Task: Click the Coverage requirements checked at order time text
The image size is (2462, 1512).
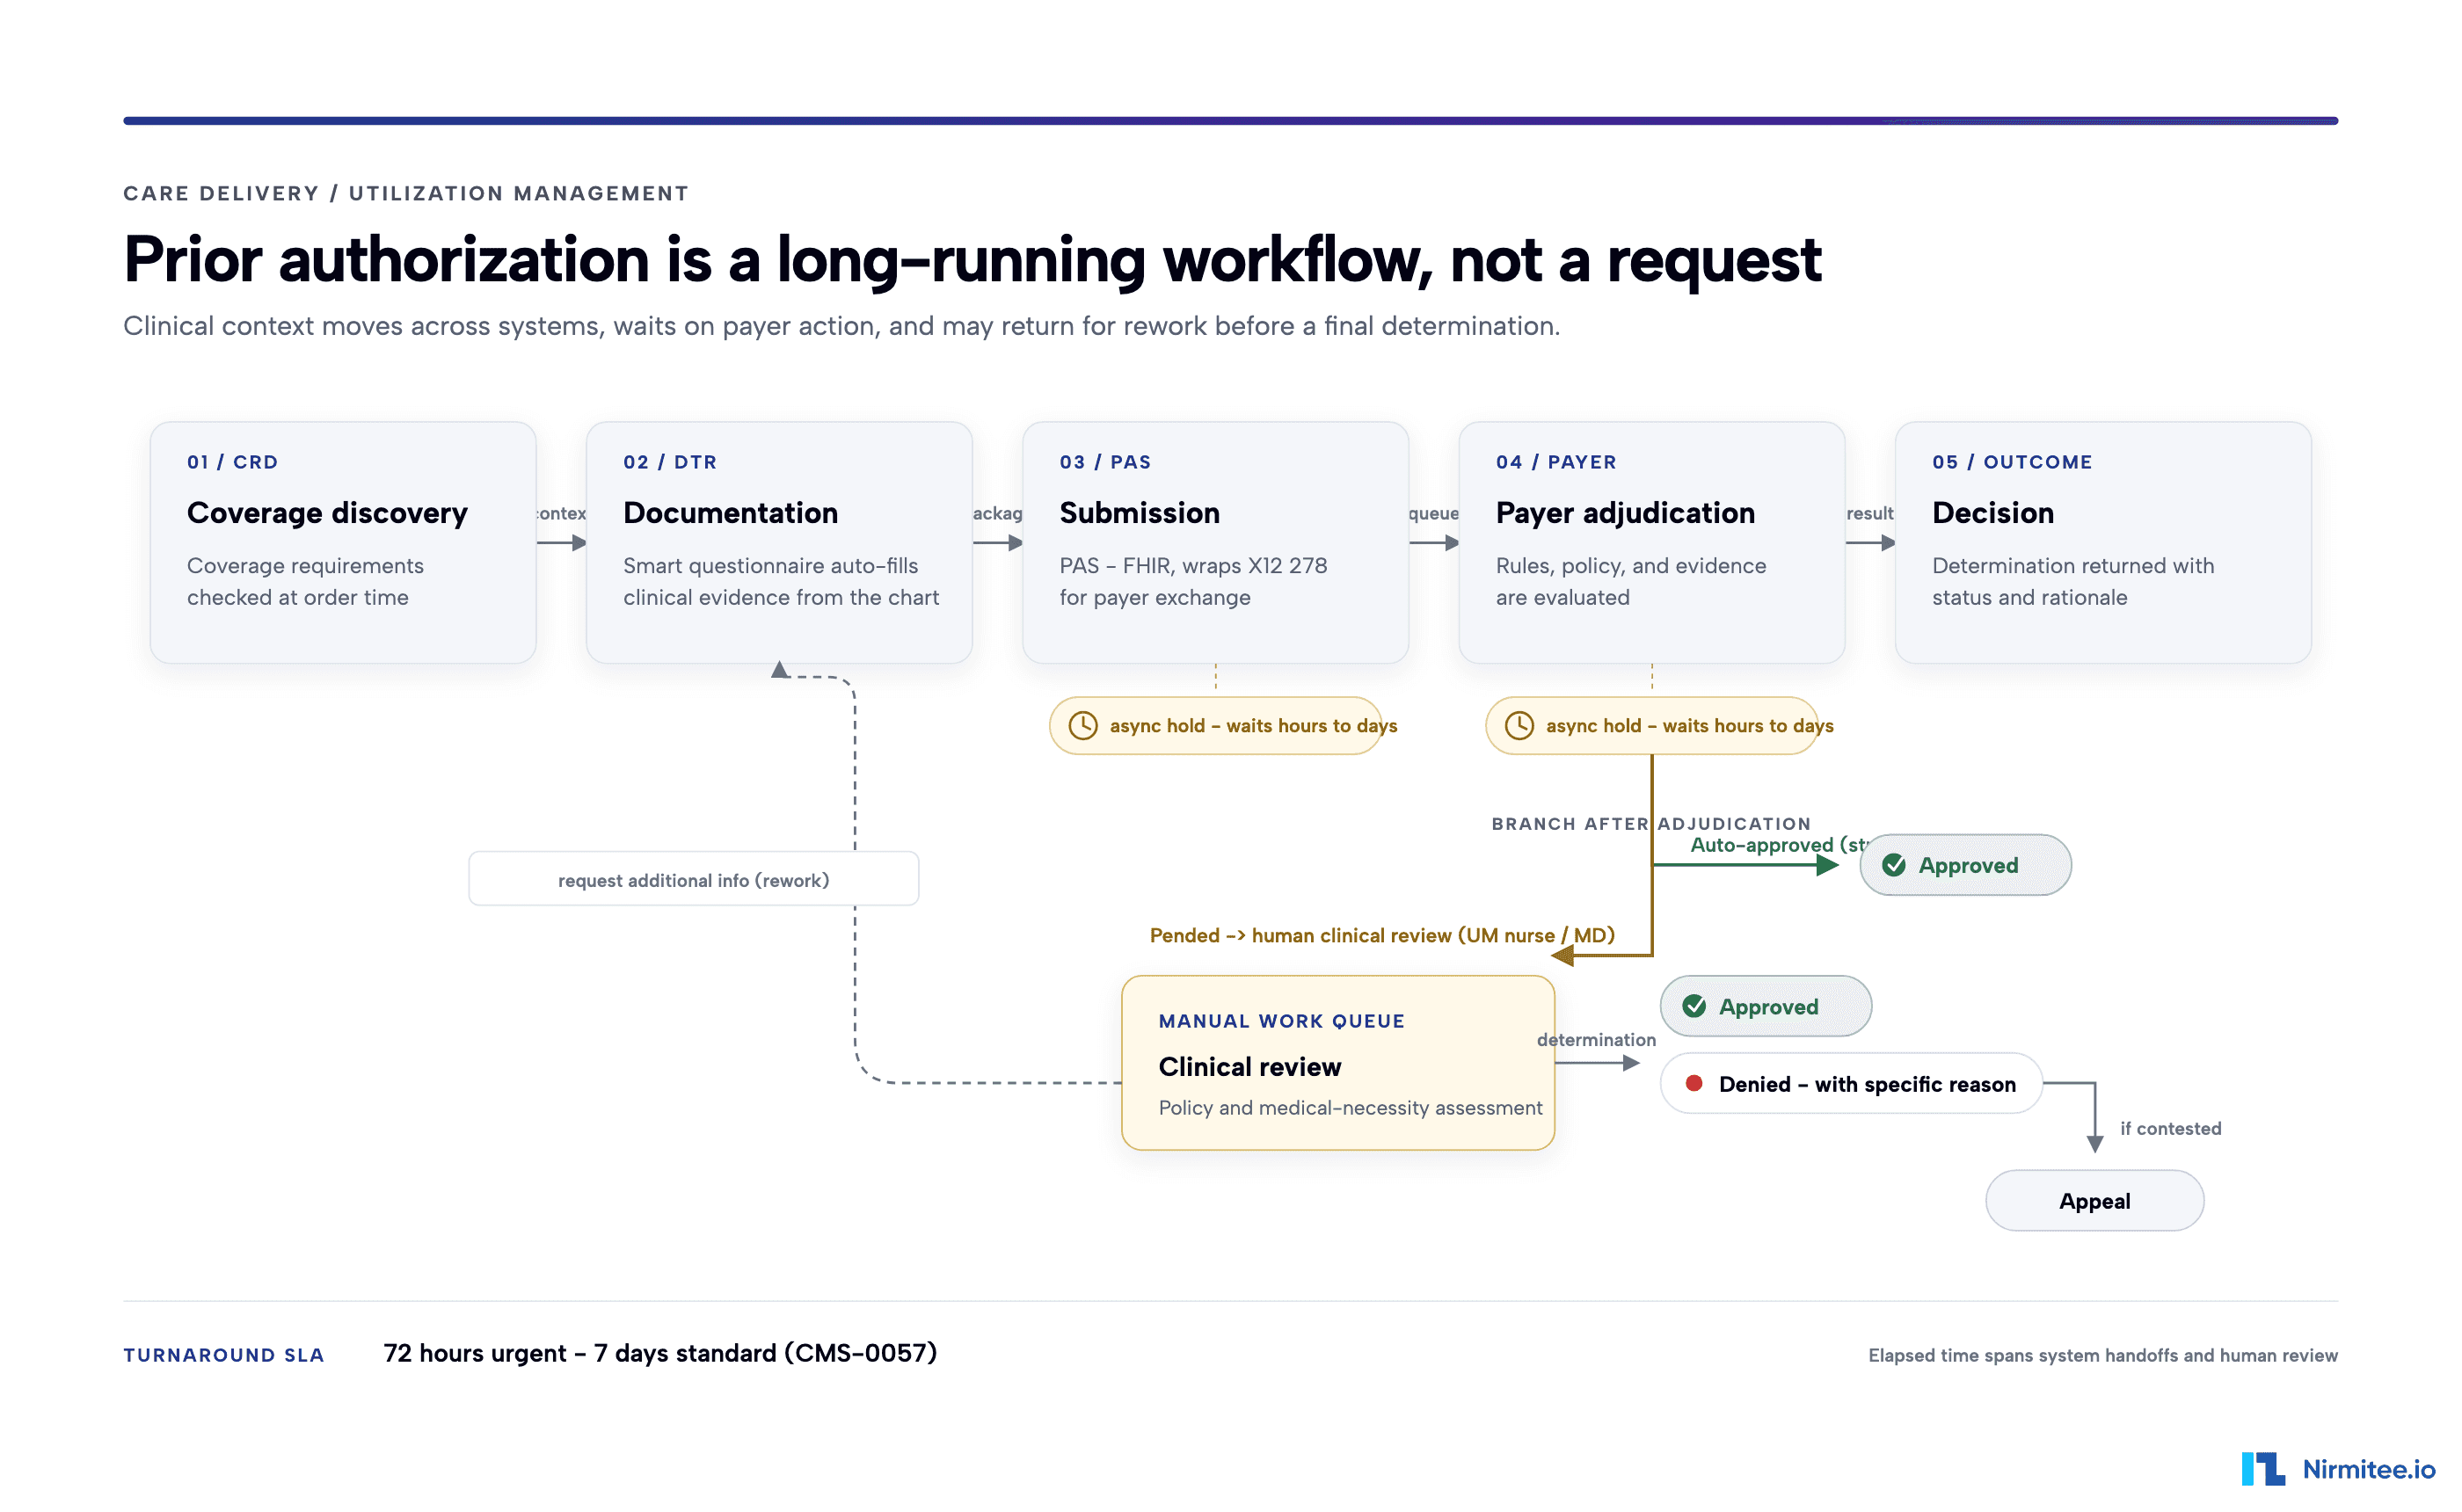Action: (305, 581)
